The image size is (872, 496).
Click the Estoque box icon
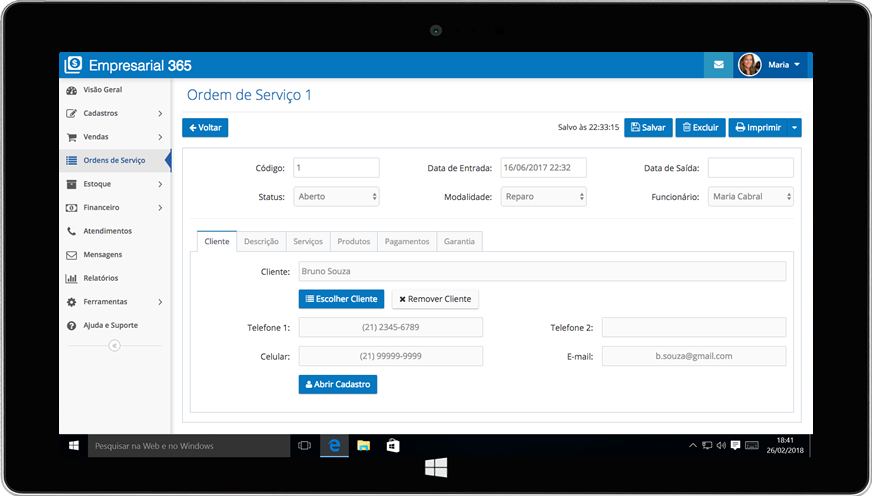tap(71, 184)
